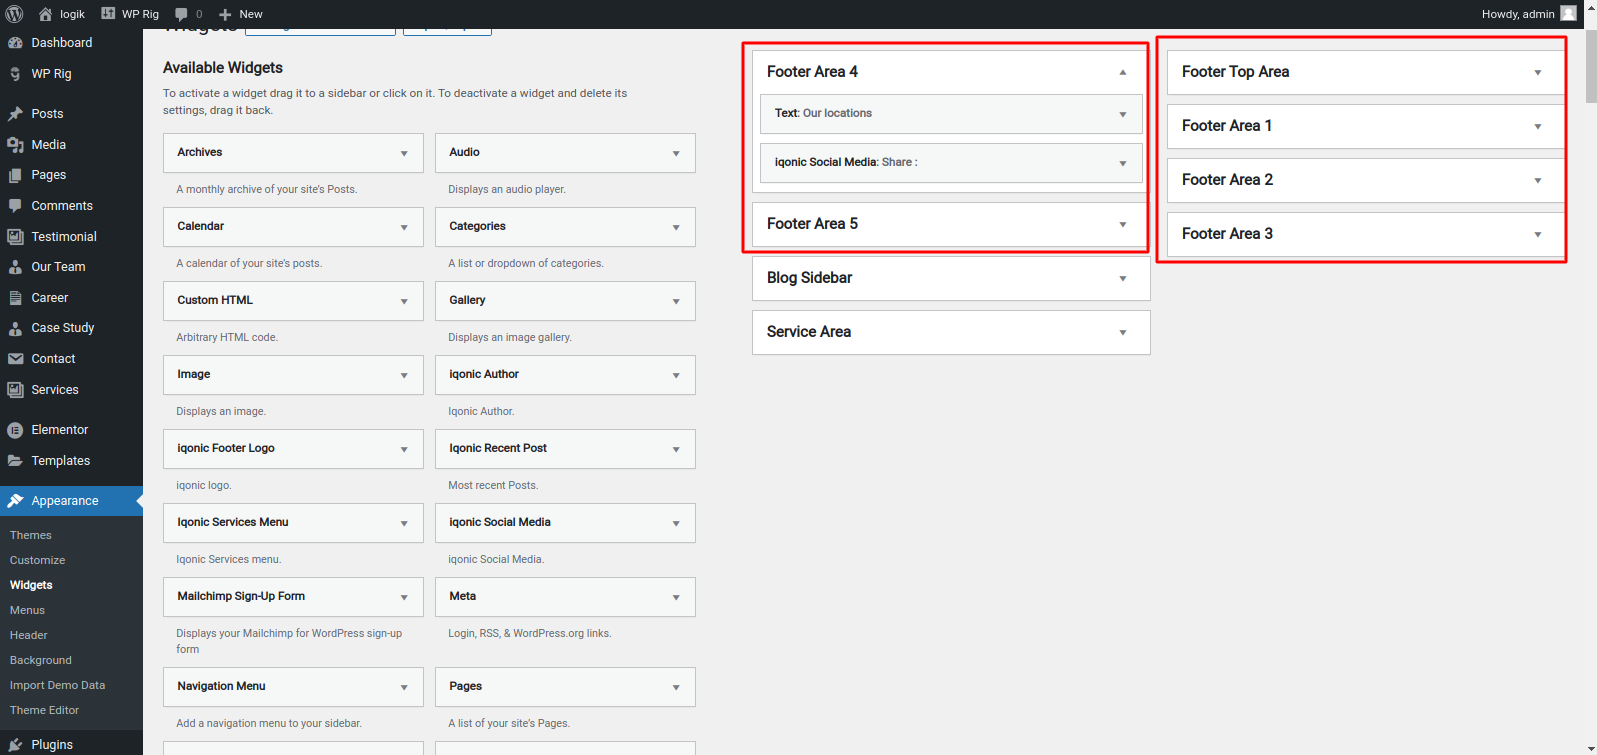
Task: Open the Archives widget dropdown arrow
Action: click(x=404, y=153)
